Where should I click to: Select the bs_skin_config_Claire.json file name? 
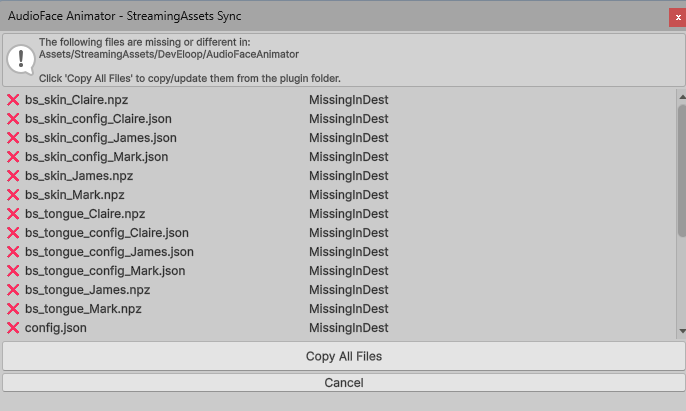98,119
